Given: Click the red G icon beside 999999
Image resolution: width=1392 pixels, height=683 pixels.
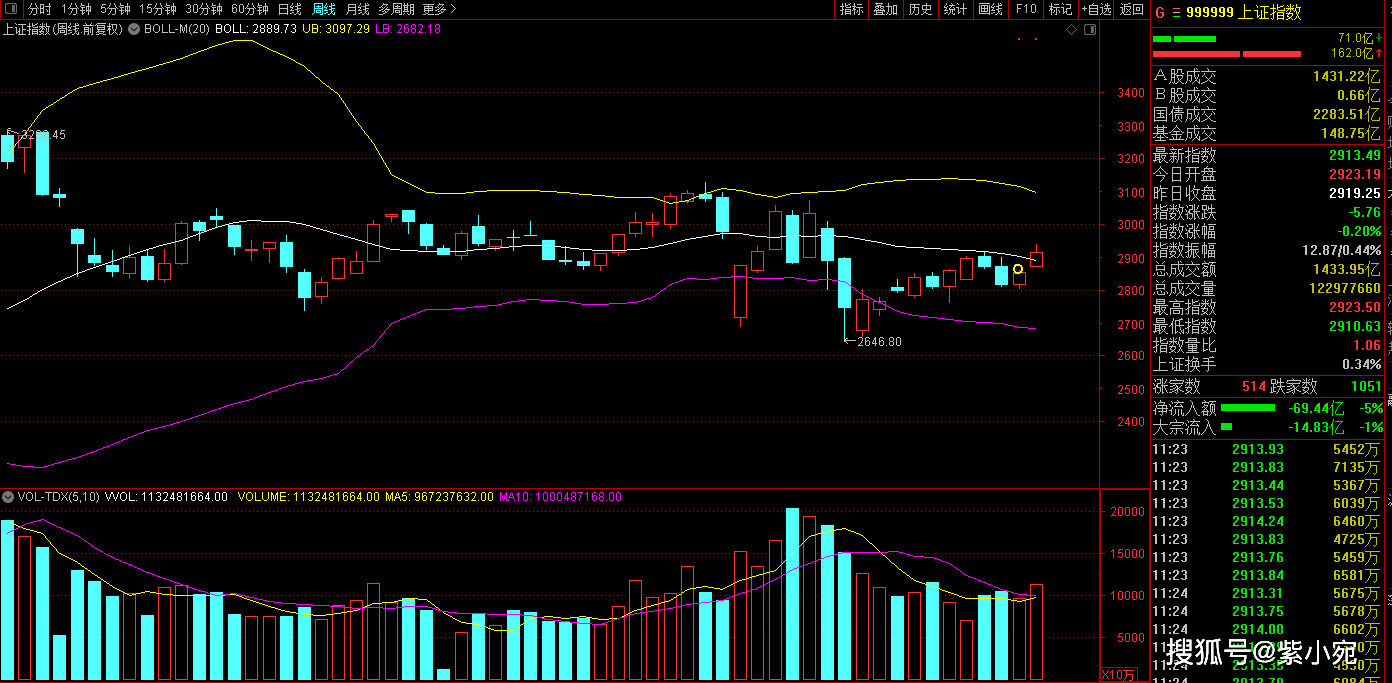Looking at the screenshot, I should pos(1160,13).
